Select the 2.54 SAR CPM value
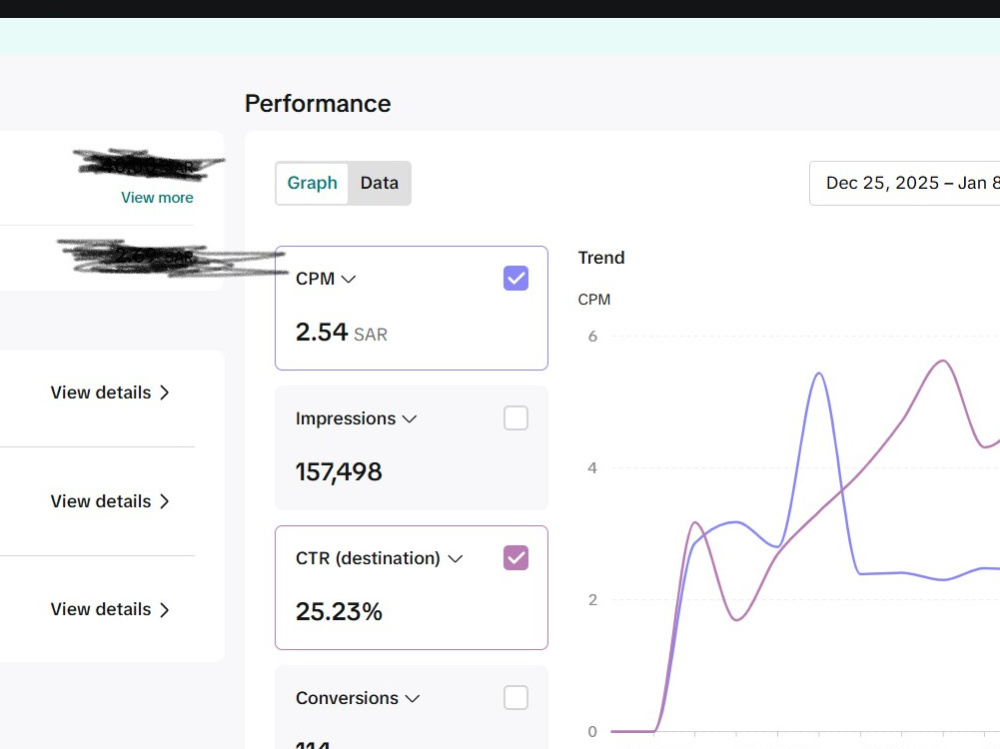 click(x=341, y=332)
